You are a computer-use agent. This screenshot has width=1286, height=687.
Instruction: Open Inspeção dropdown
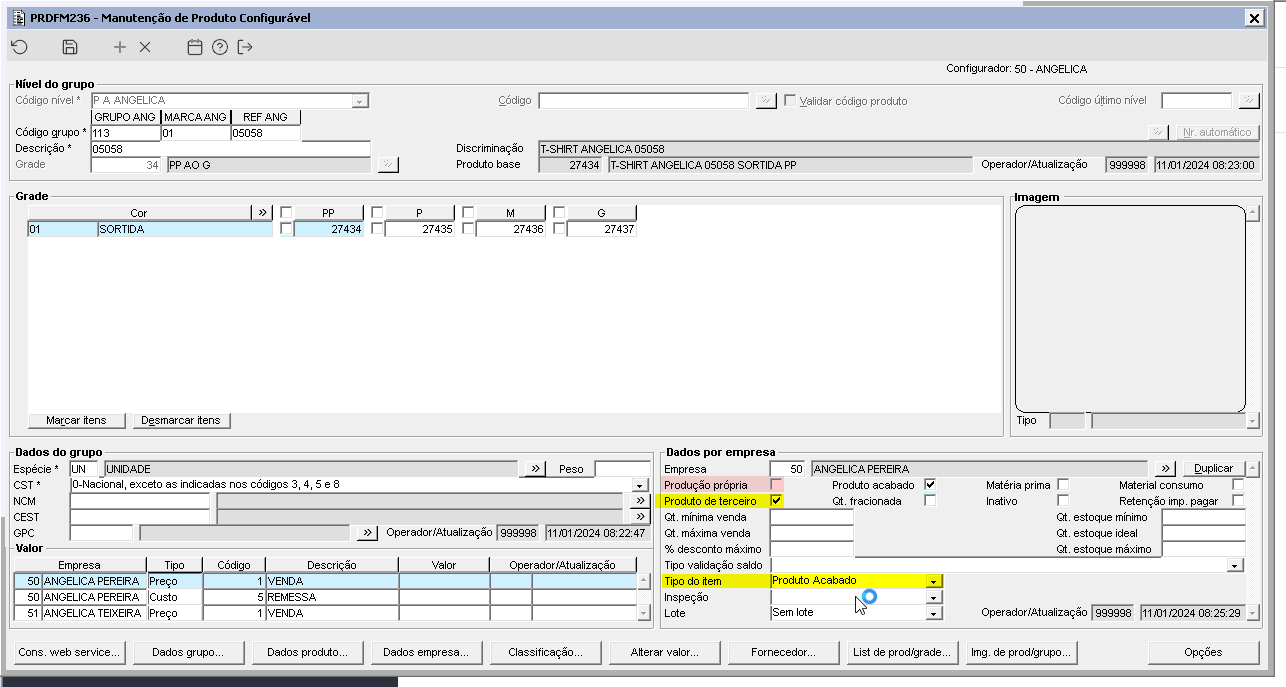(934, 597)
